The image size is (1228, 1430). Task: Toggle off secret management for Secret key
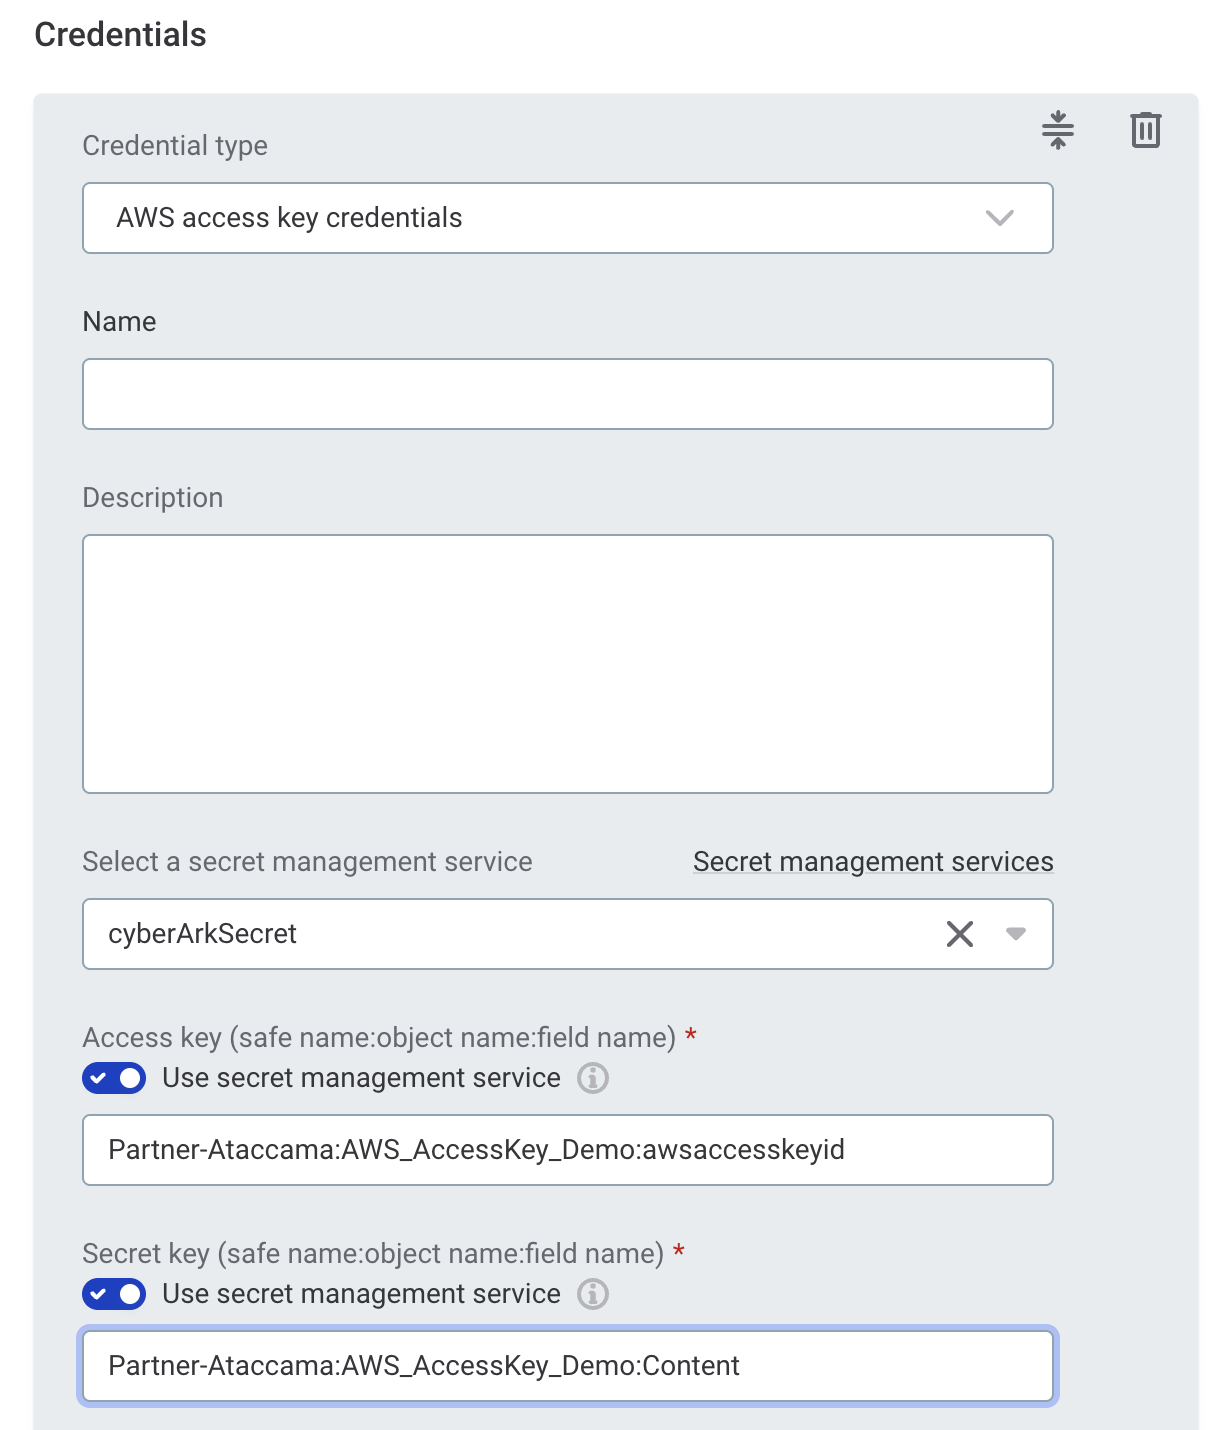click(x=113, y=1294)
